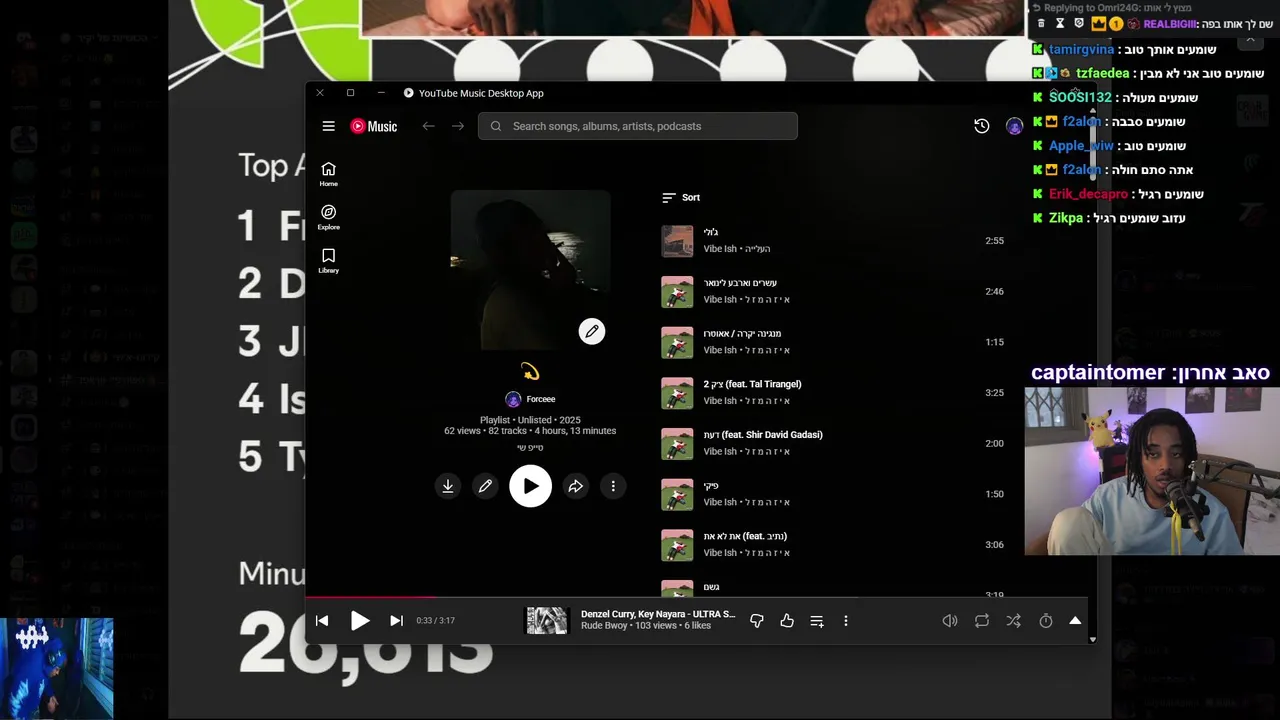Click username tamirgvina in chat overlay
The height and width of the screenshot is (720, 1280).
coord(1081,49)
